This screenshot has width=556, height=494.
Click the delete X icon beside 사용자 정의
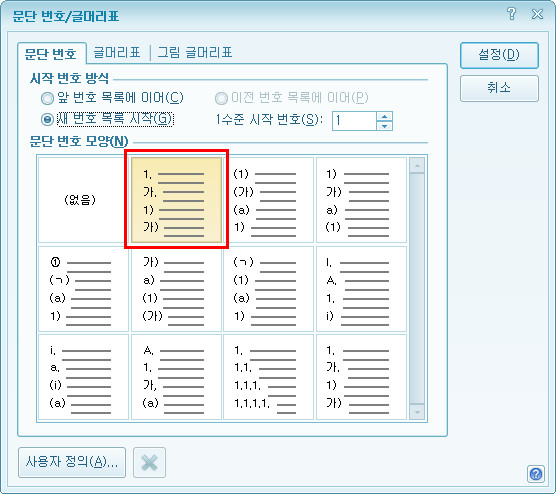tap(149, 462)
